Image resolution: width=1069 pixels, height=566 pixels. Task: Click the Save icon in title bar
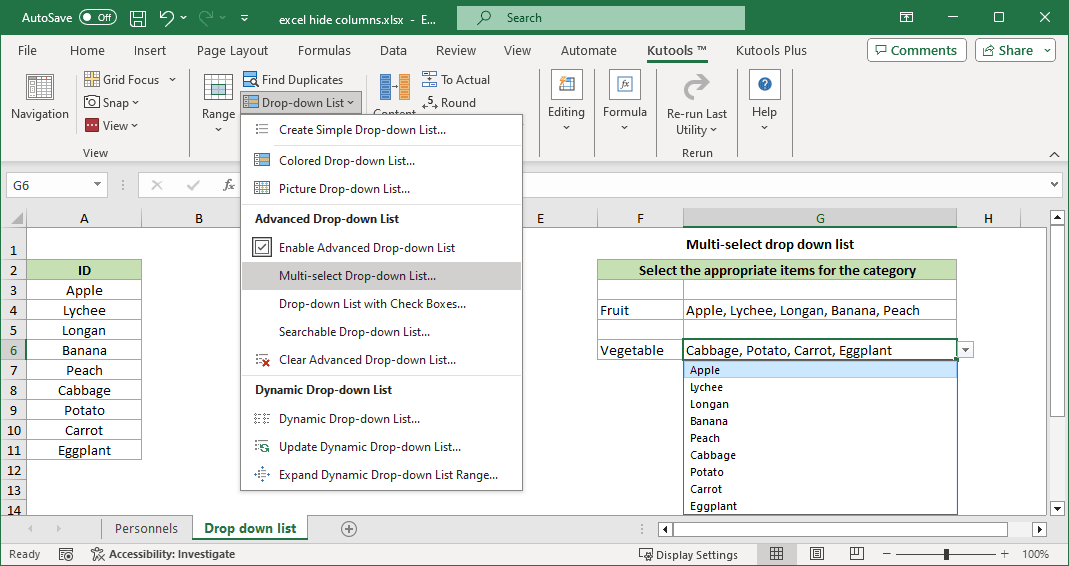(138, 18)
